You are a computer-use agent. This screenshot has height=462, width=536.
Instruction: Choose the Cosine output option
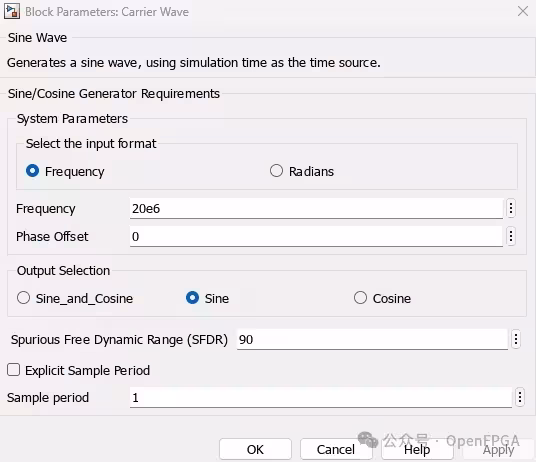pyautogui.click(x=360, y=298)
